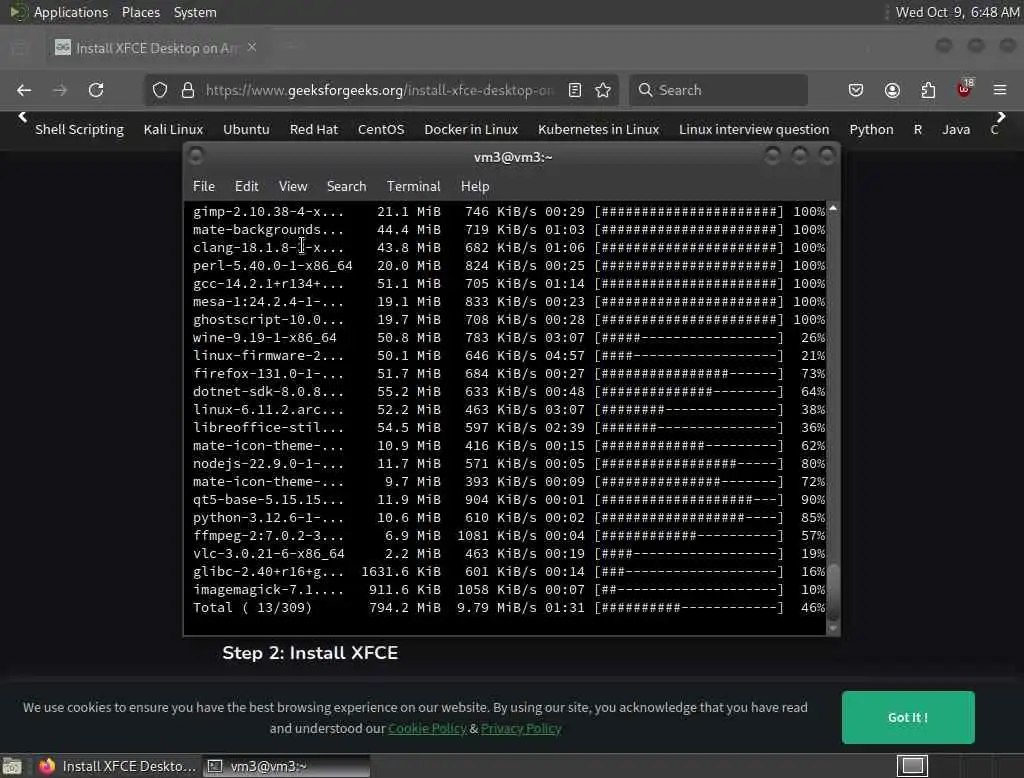Image resolution: width=1024 pixels, height=778 pixels.
Task: Go back with the browser back arrow
Action: [24, 90]
